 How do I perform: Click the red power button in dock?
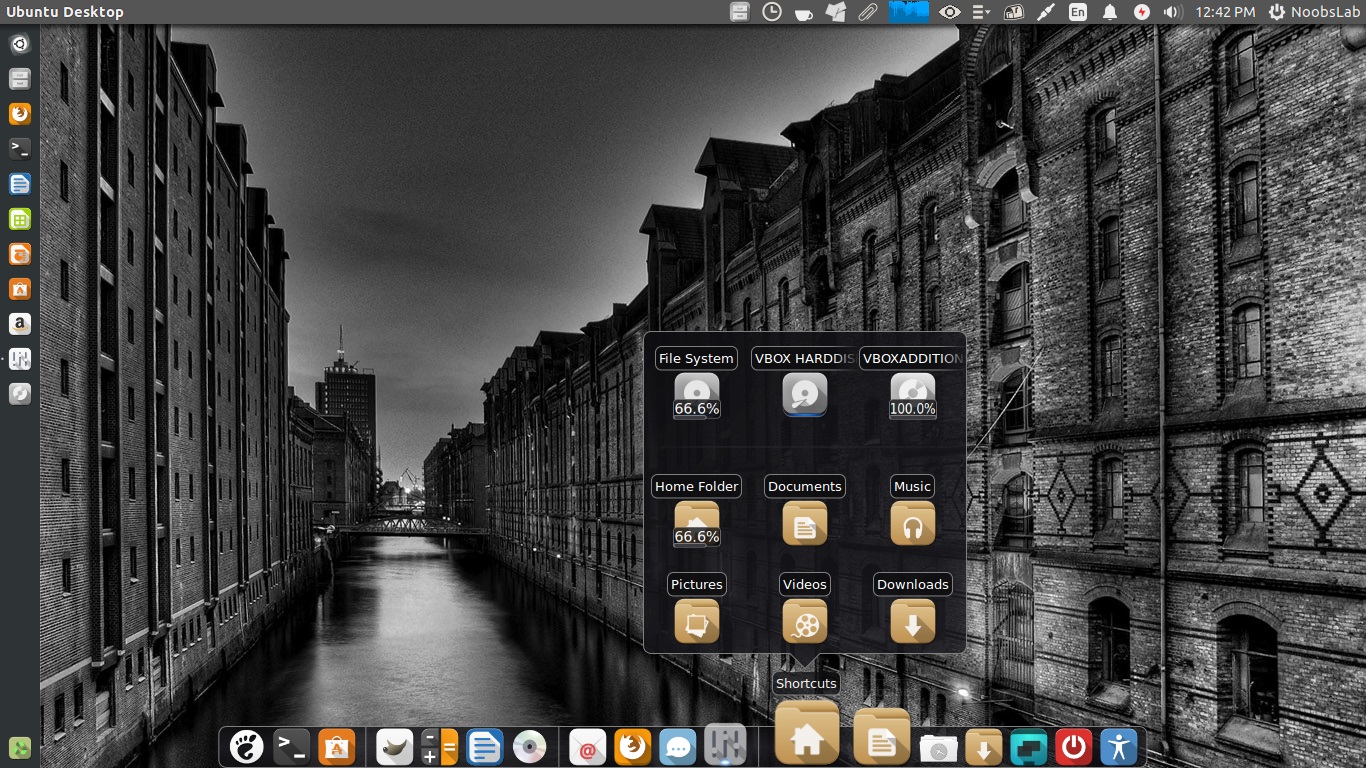coord(1074,747)
